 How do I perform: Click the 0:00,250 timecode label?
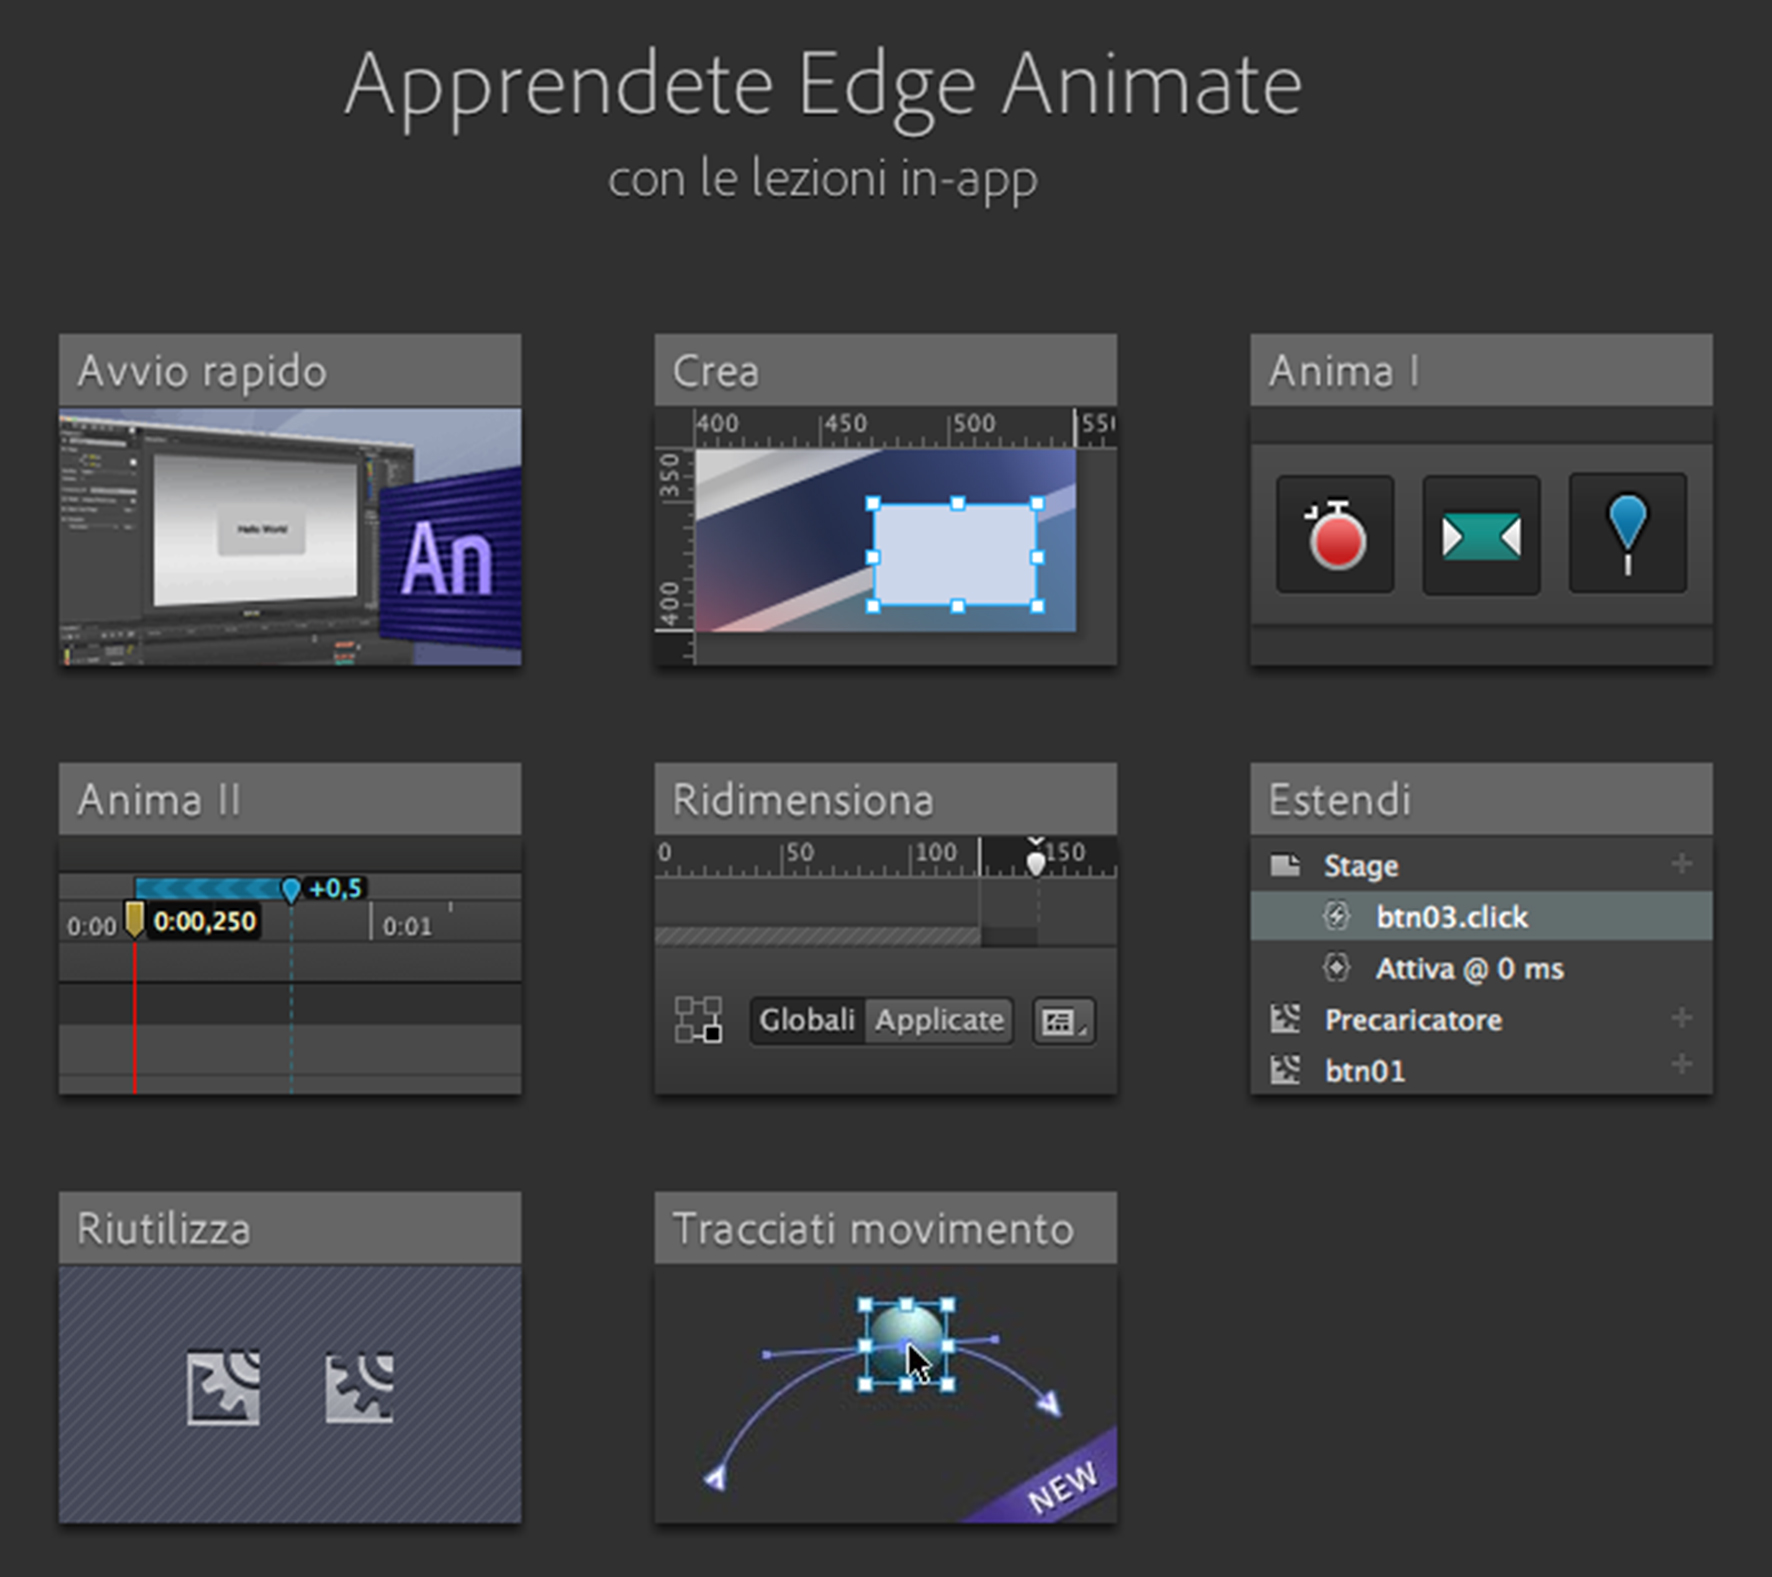pyautogui.click(x=205, y=921)
